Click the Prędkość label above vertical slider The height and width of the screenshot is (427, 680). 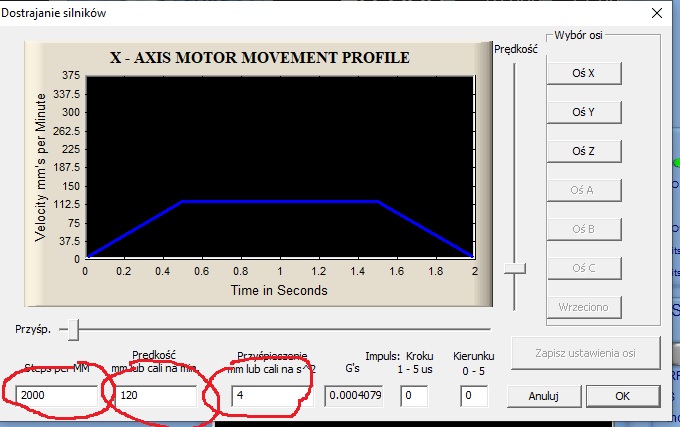[516, 49]
